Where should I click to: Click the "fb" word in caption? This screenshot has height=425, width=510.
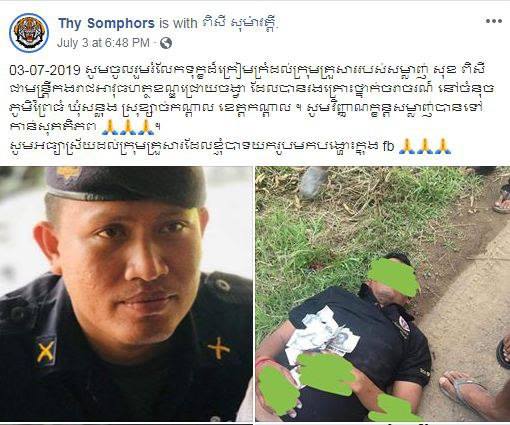tap(388, 146)
